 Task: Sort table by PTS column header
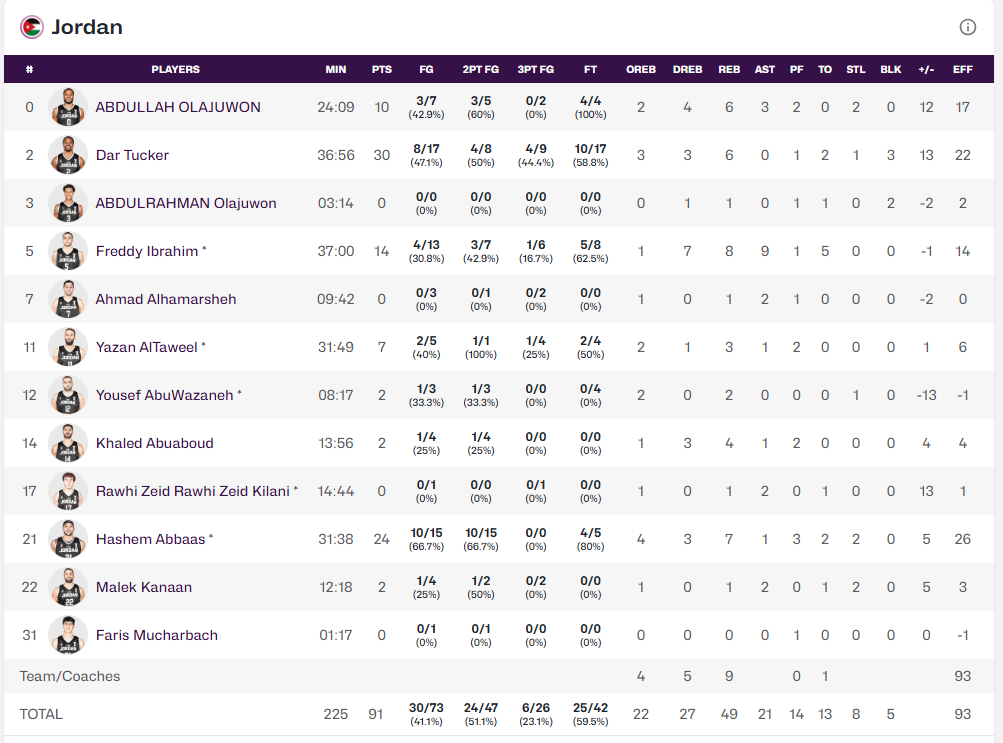pyautogui.click(x=381, y=69)
